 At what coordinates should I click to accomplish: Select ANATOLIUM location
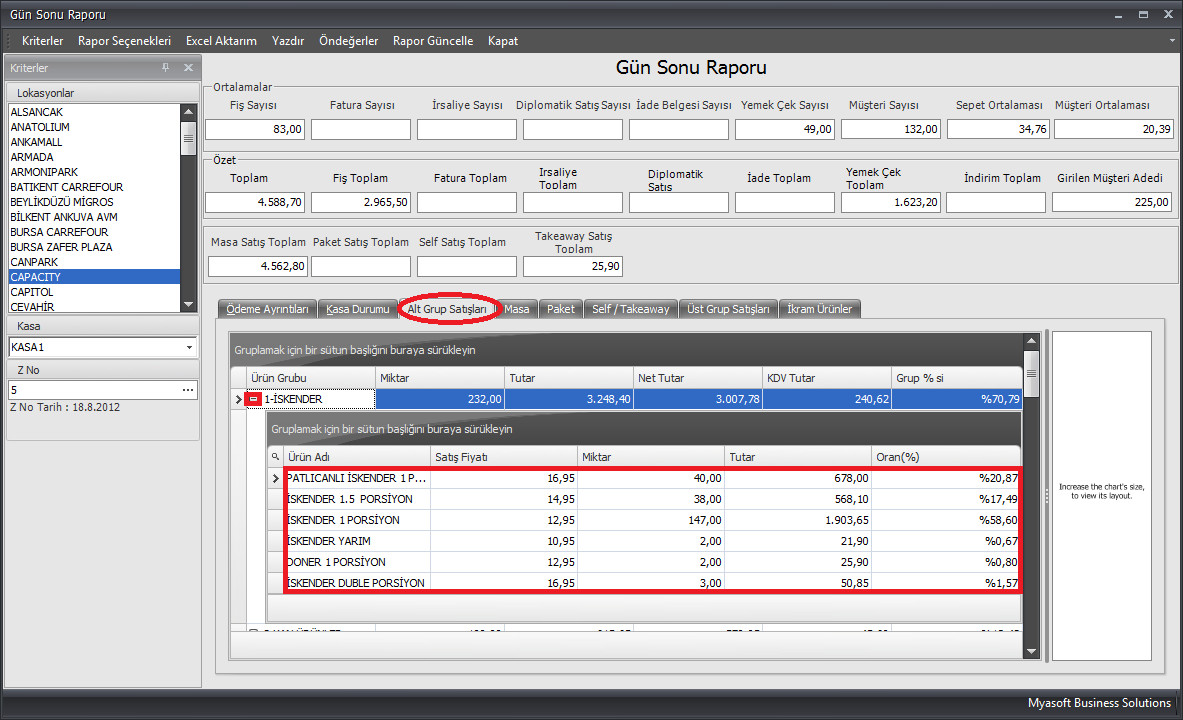click(94, 127)
